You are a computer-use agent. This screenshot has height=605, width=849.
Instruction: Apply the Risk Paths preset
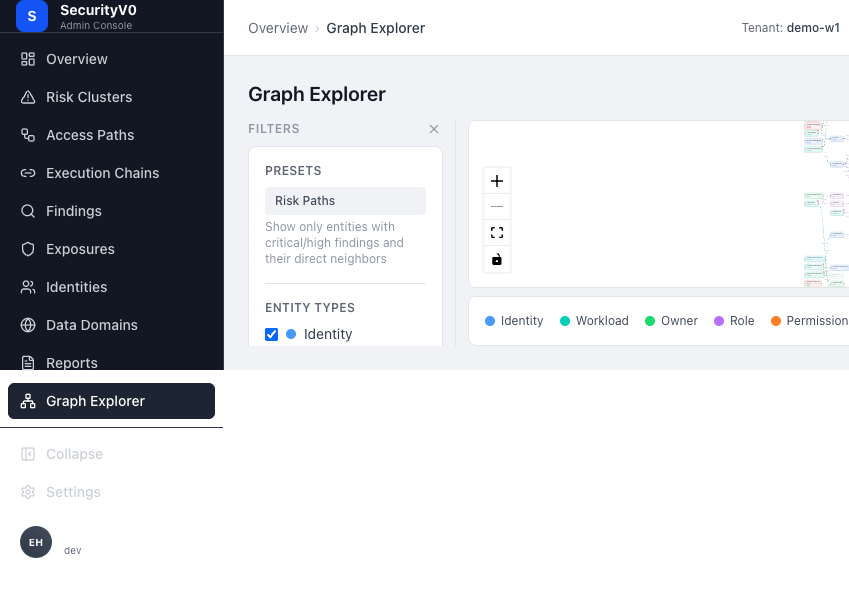pos(345,201)
